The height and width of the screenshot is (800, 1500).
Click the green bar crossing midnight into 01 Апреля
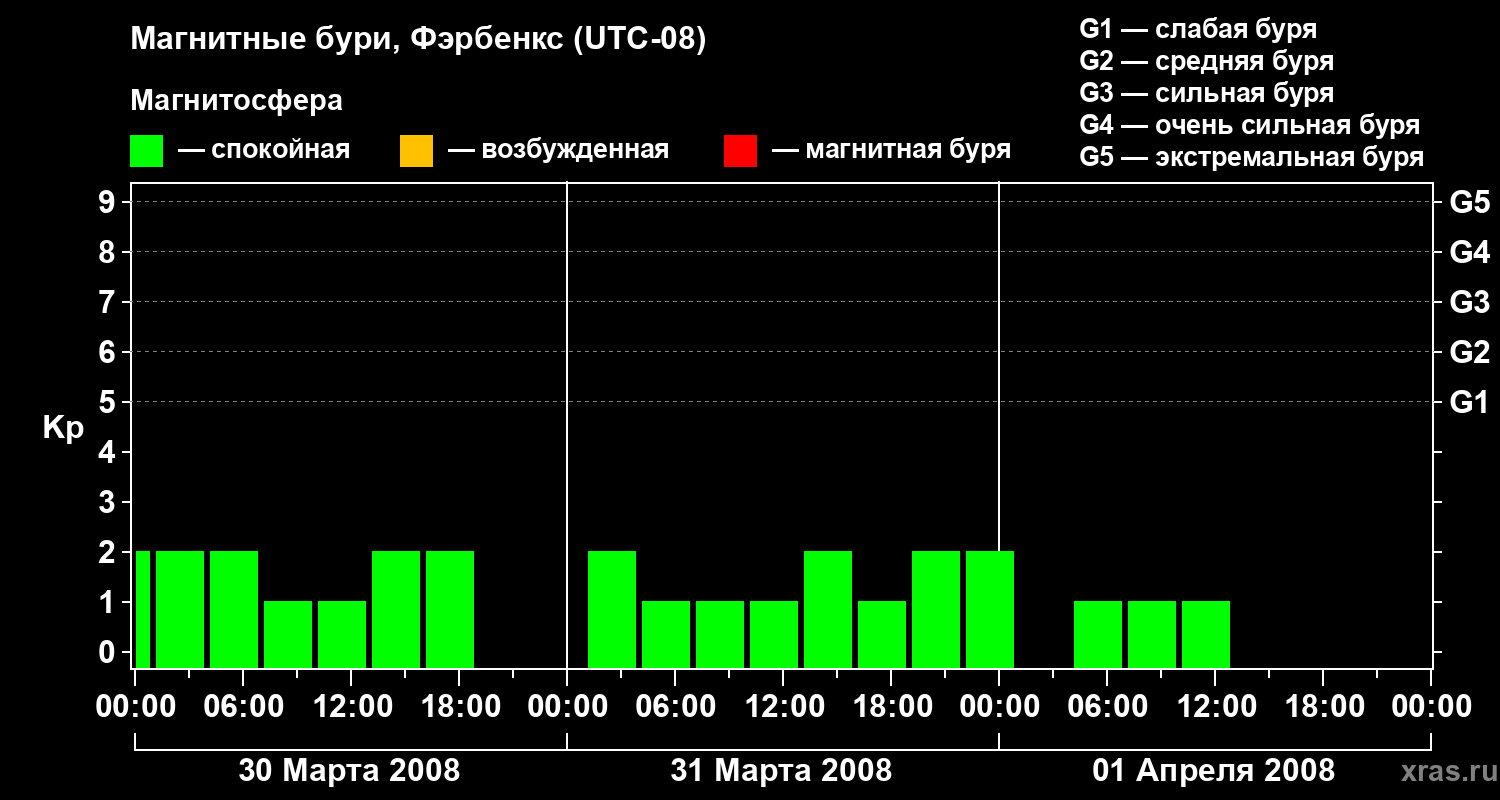(x=990, y=609)
